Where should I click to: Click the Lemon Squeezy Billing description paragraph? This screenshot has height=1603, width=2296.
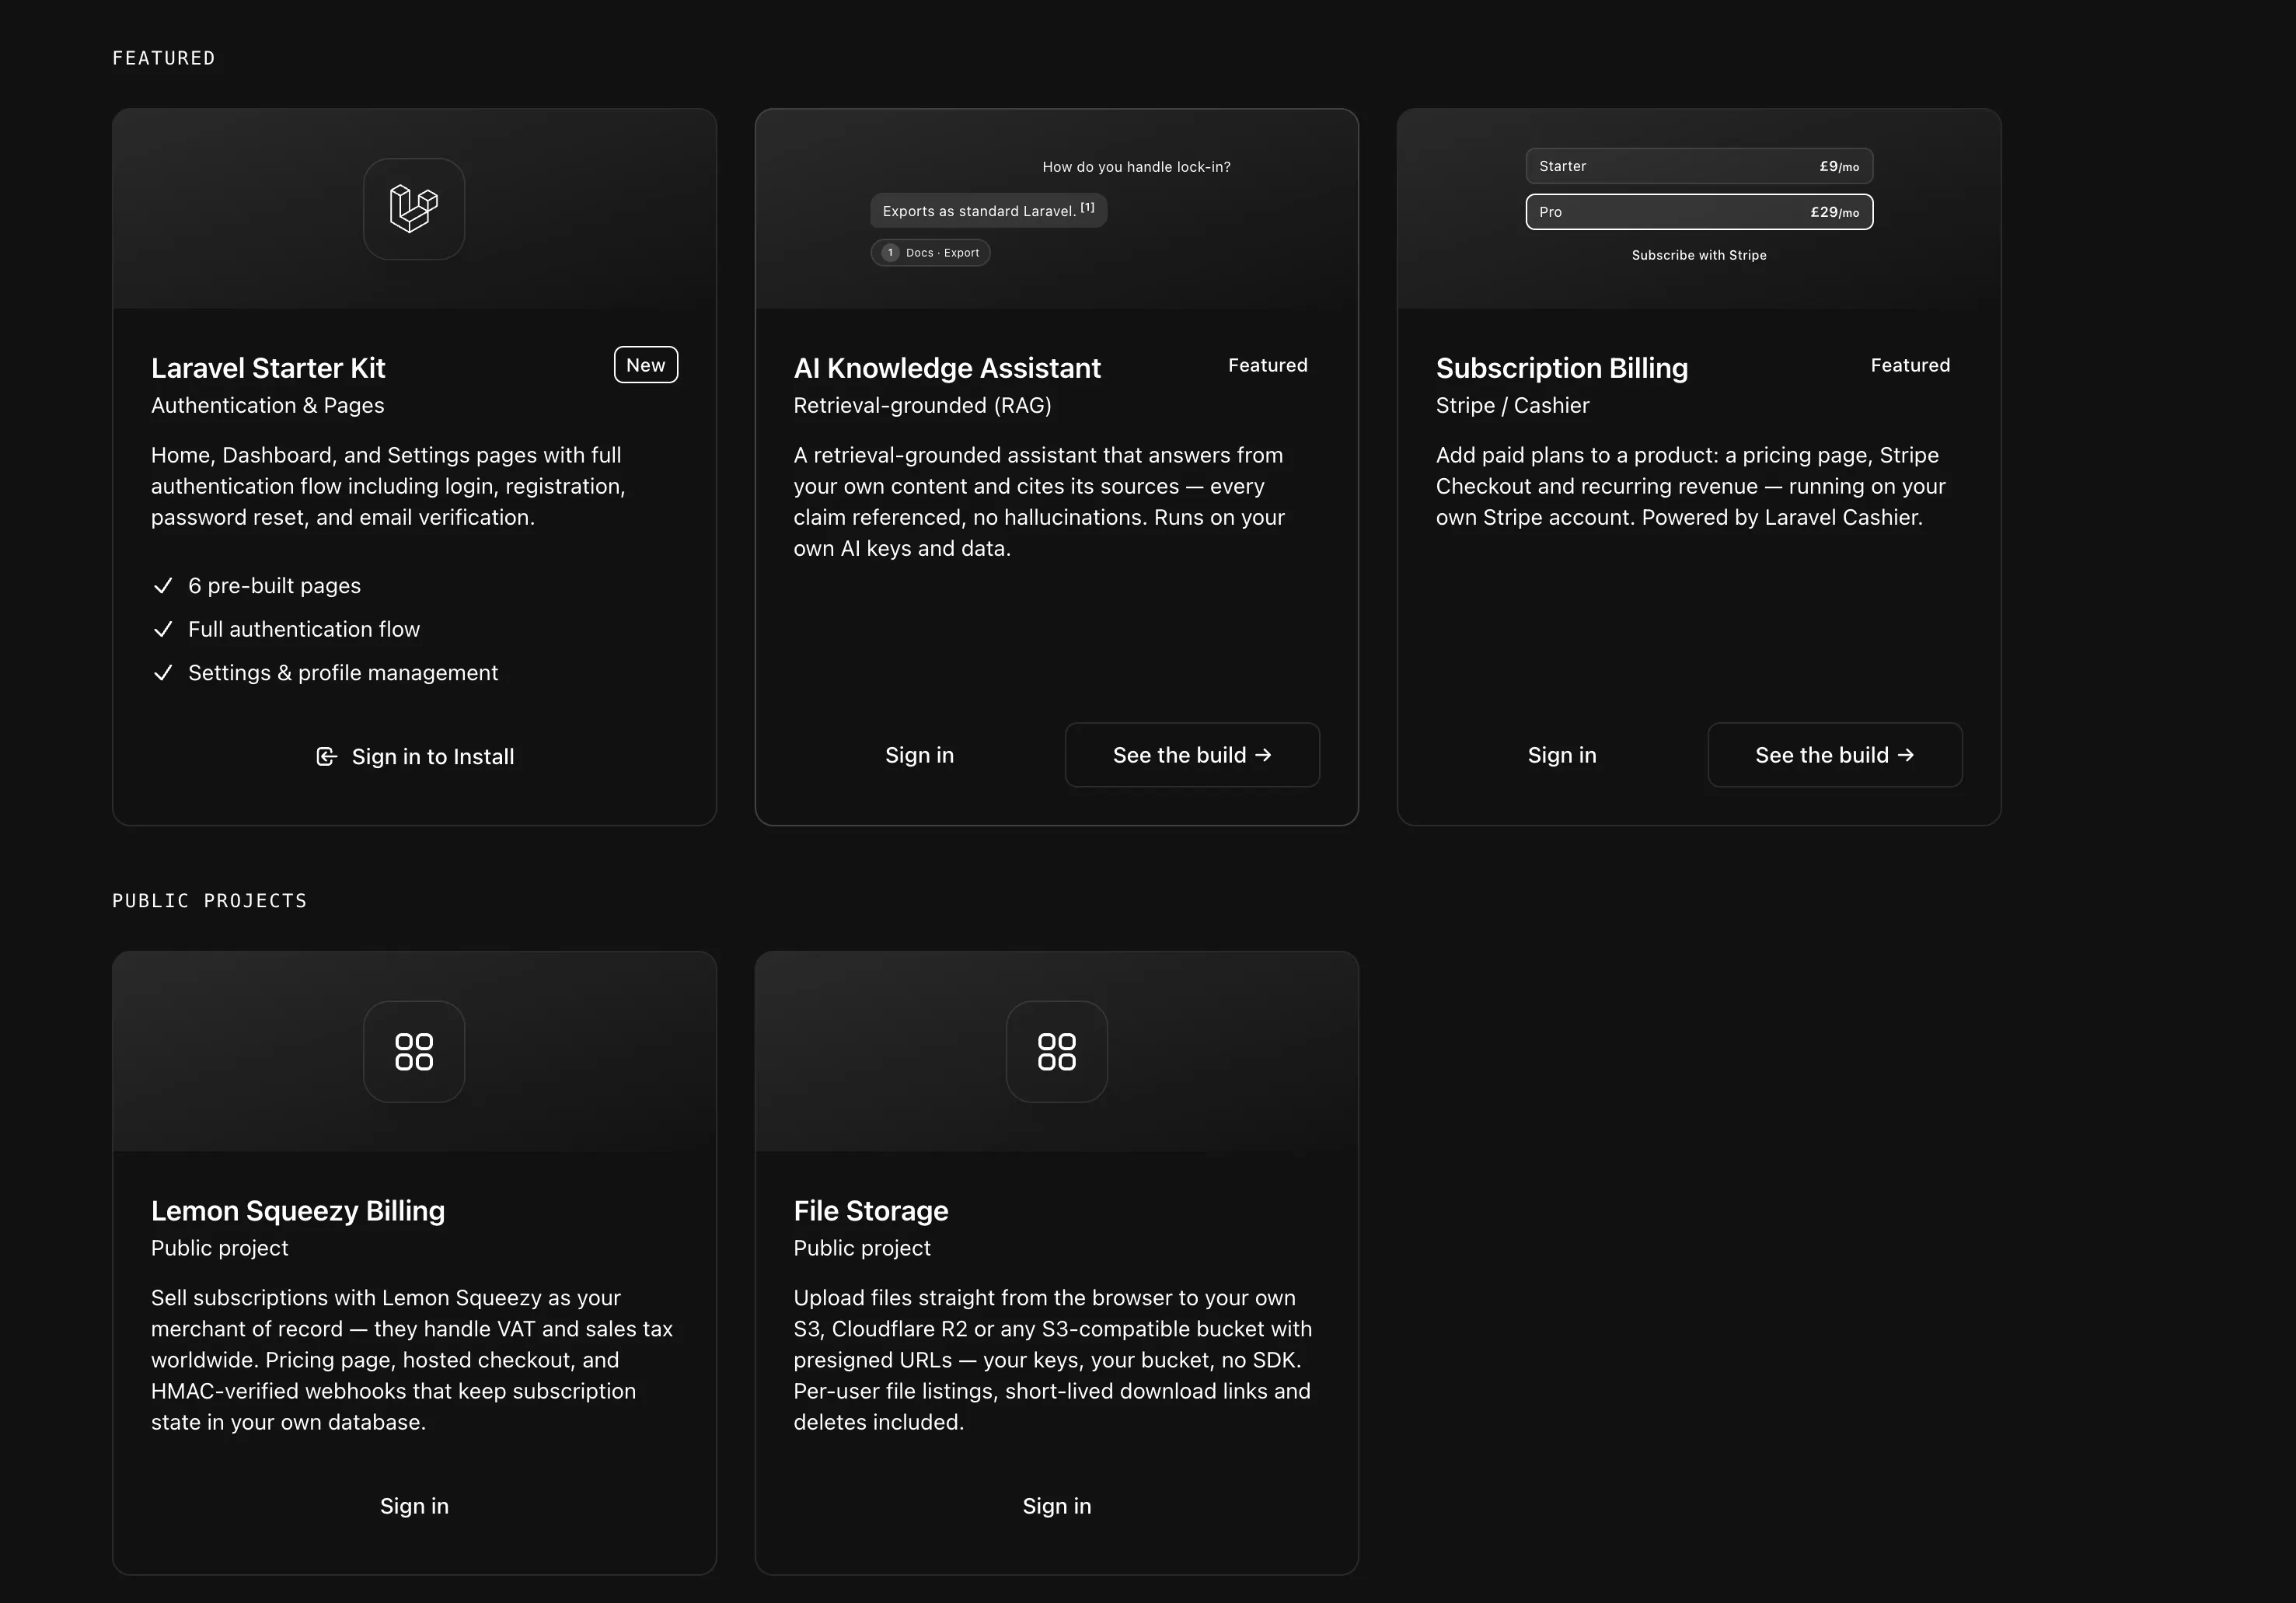pos(412,1360)
